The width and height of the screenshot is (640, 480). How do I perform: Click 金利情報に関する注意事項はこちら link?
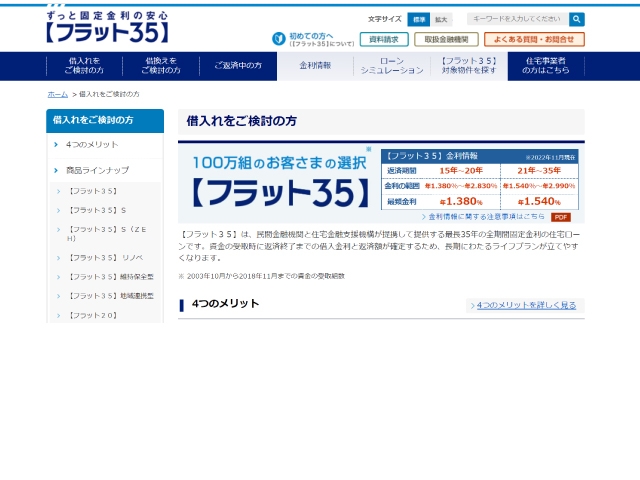486,217
